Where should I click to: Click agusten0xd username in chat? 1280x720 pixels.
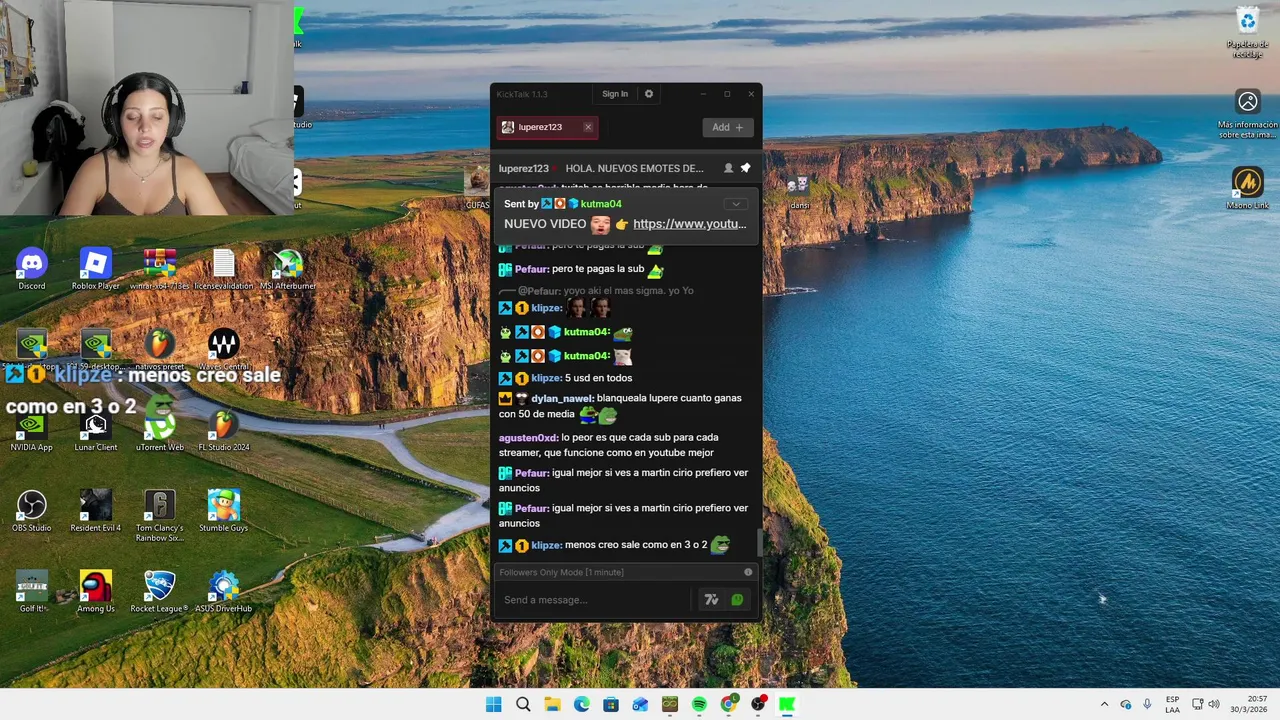click(528, 437)
